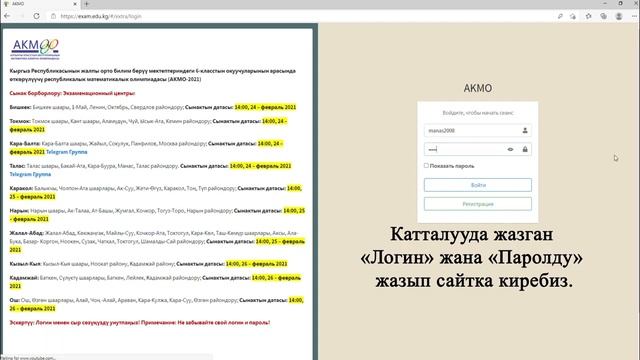Click the 'Ош:' row label

click(x=15, y=300)
